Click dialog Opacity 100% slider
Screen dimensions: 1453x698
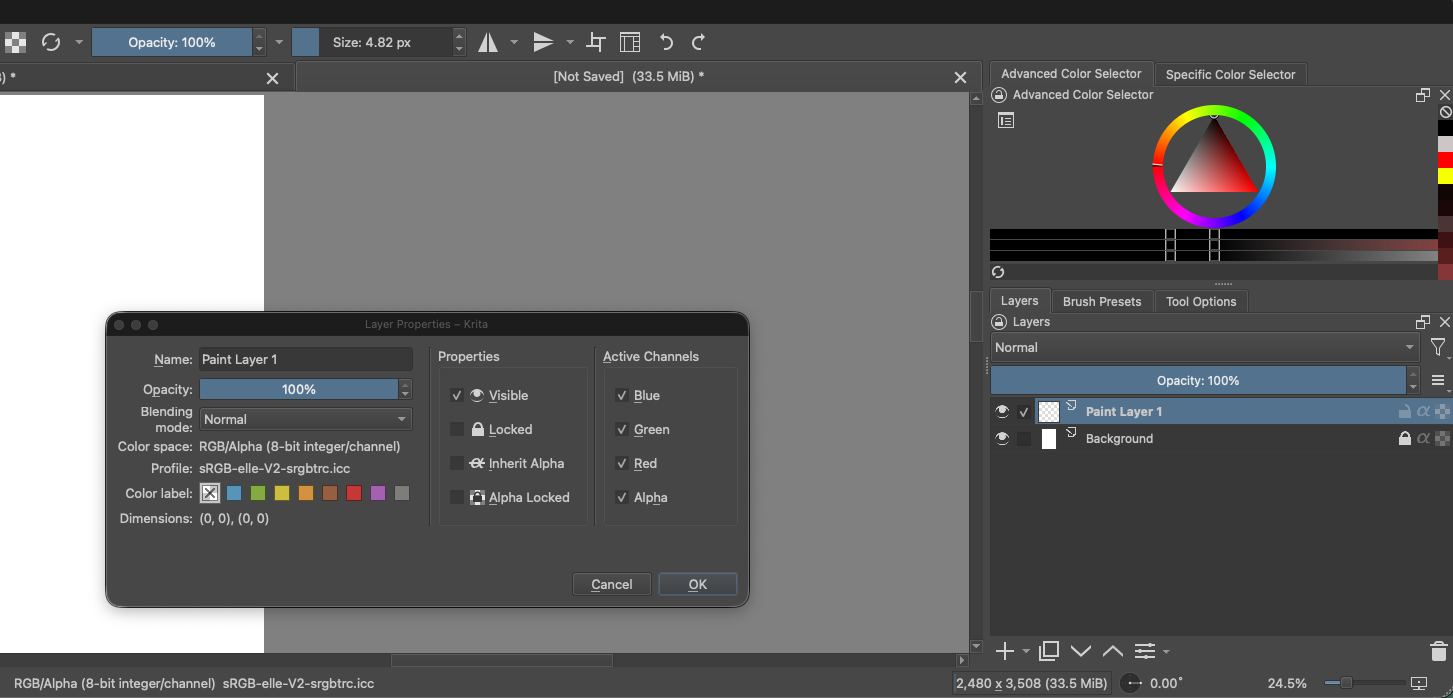coord(298,389)
